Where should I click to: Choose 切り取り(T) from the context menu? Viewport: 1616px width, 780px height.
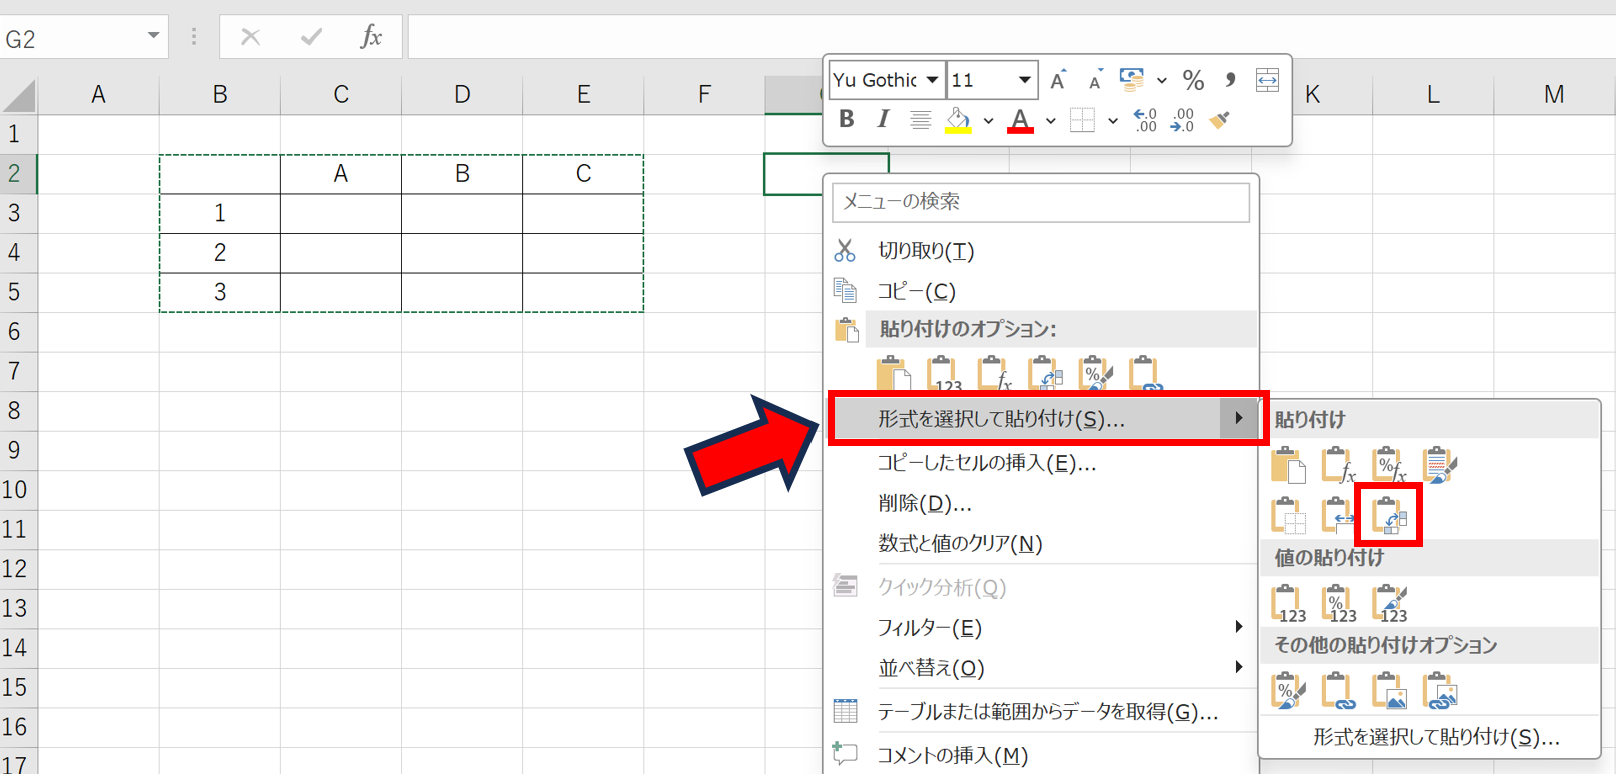(1040, 251)
